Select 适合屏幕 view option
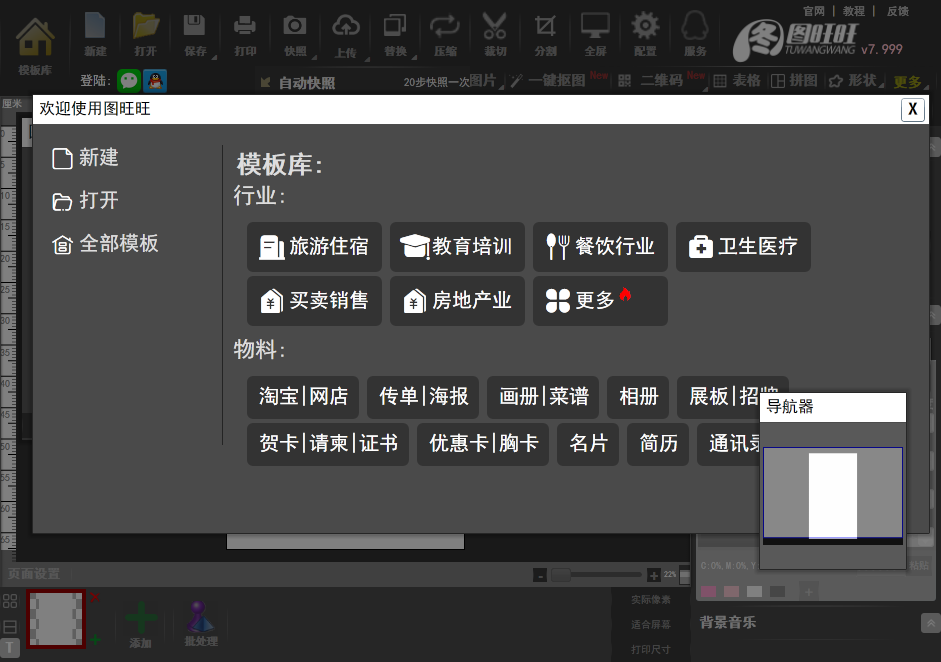This screenshot has height=662, width=941. point(651,624)
